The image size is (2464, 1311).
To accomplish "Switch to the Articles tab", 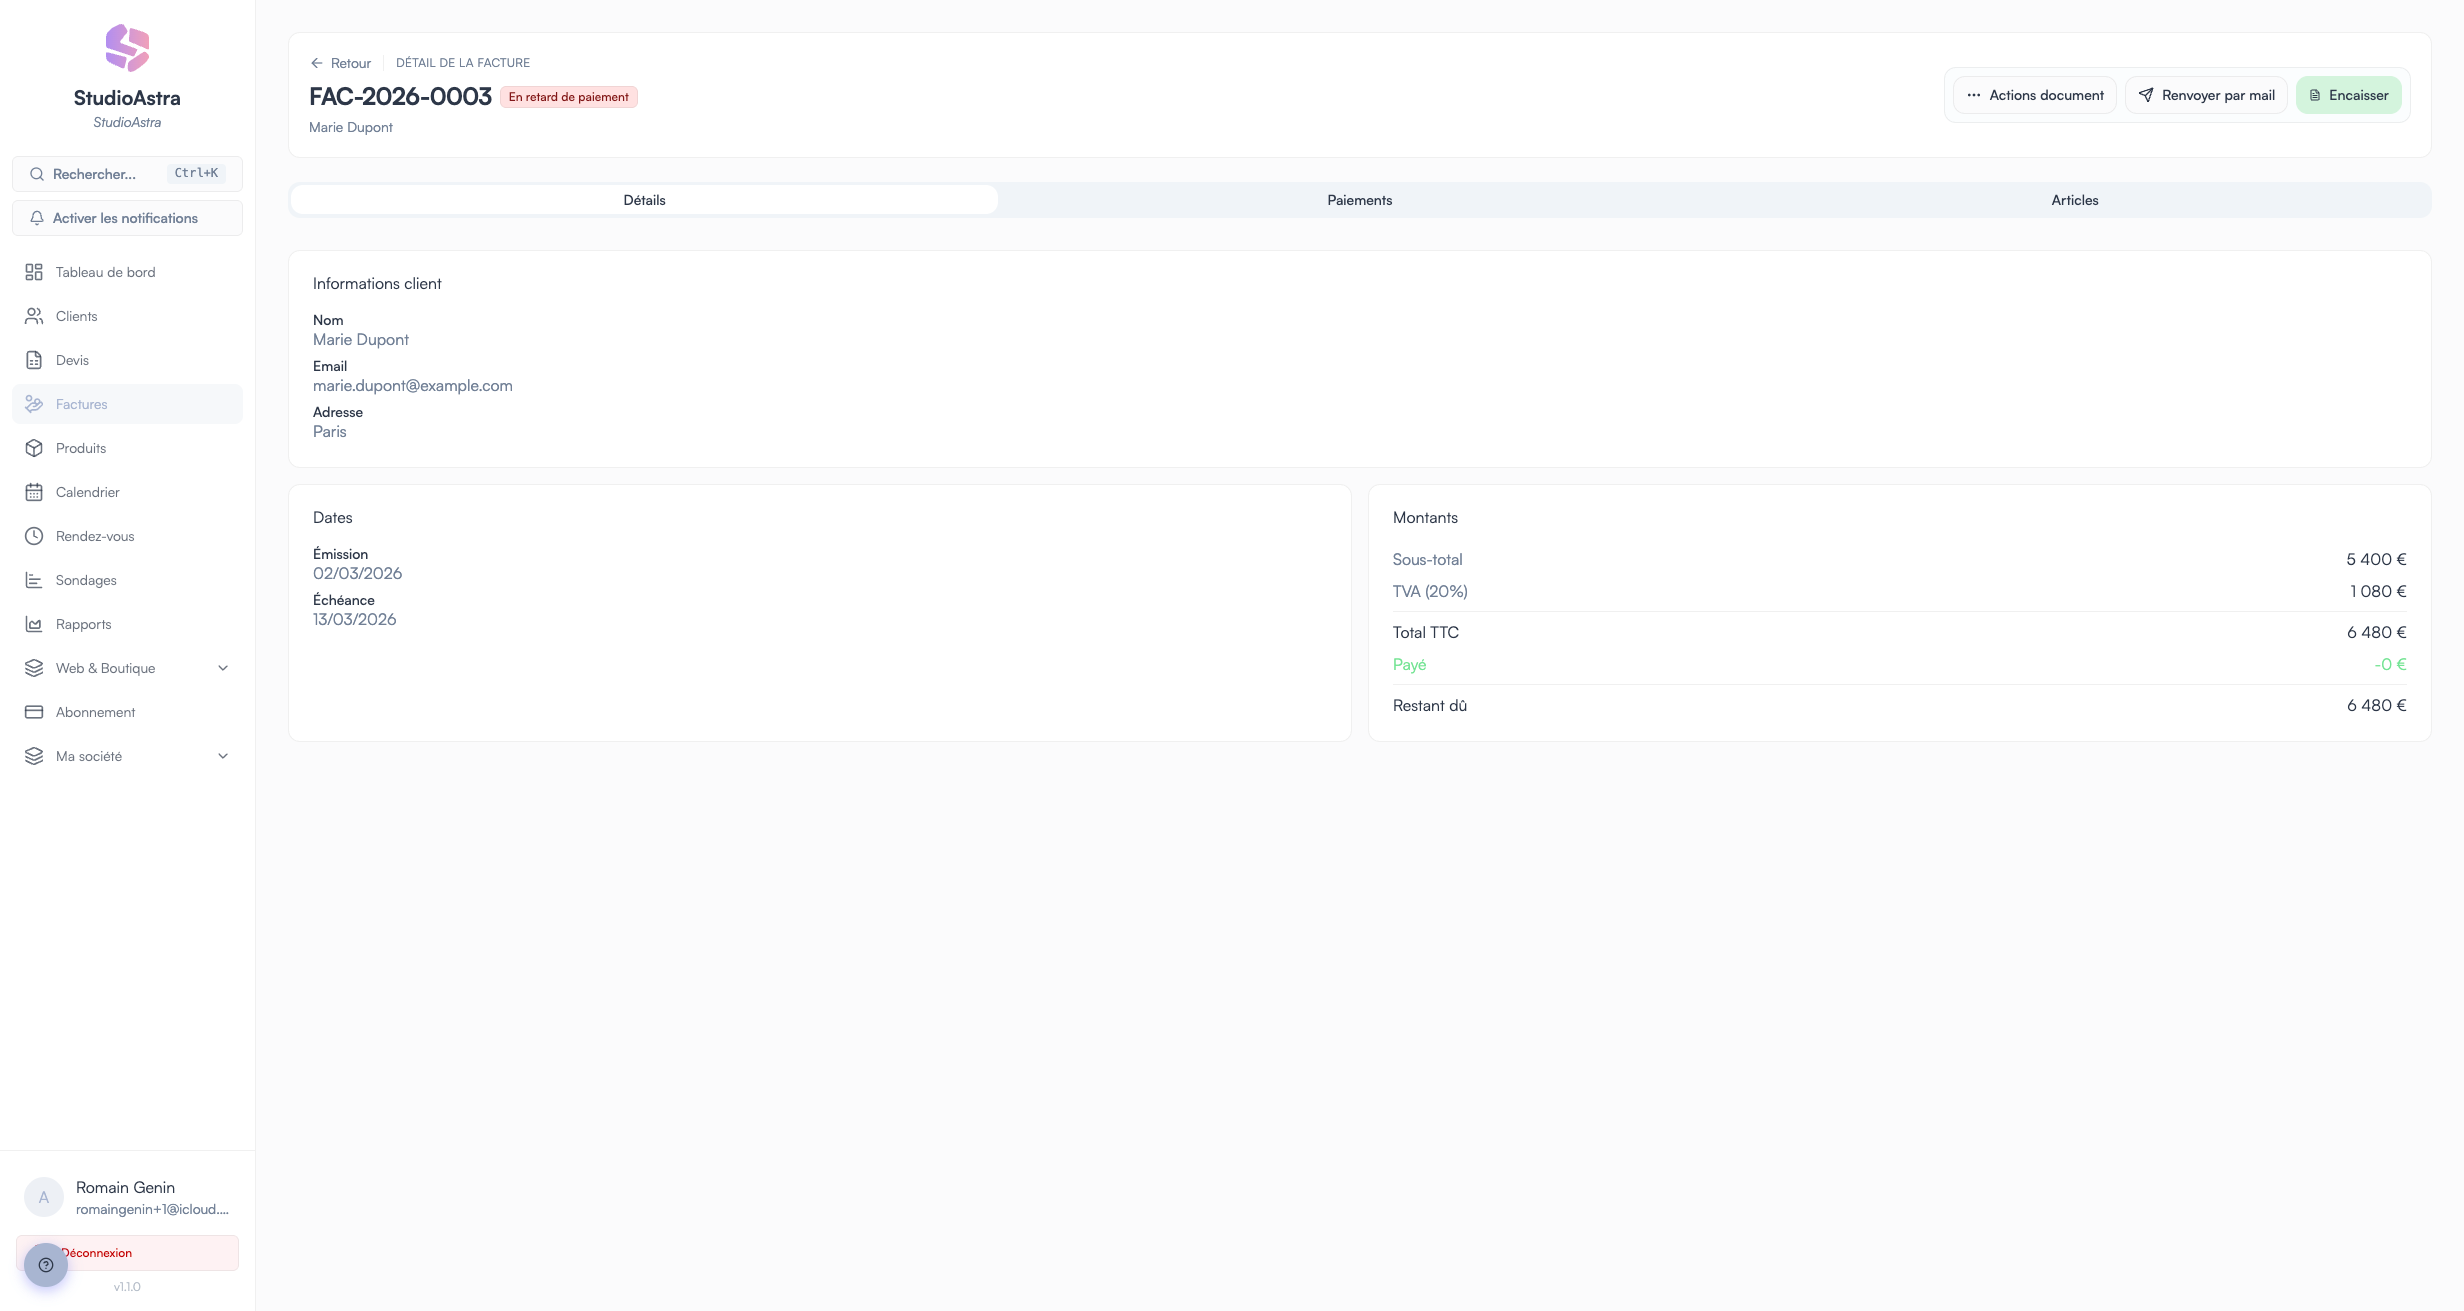I will point(2074,200).
